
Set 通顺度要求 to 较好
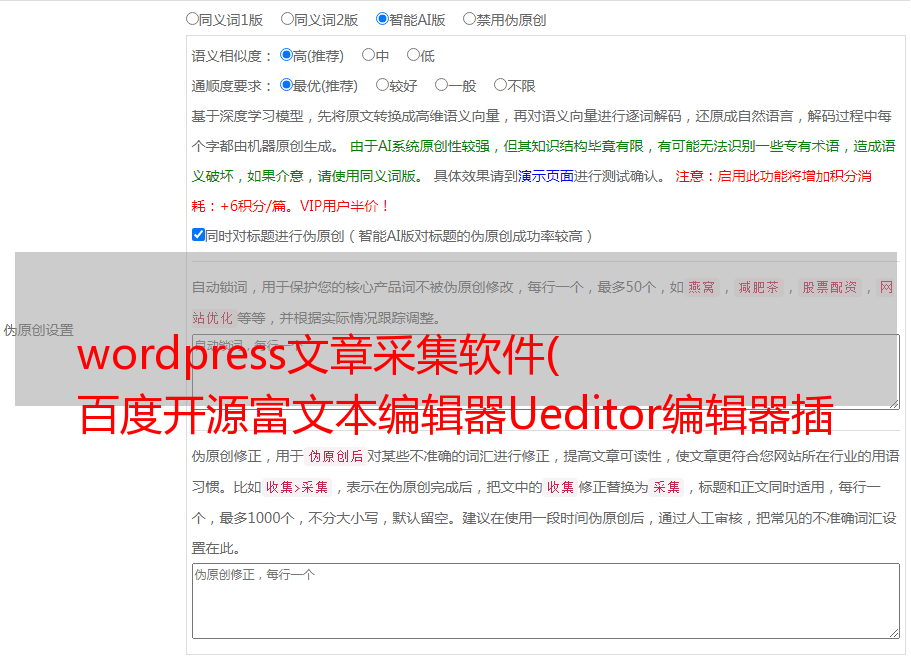tap(382, 85)
